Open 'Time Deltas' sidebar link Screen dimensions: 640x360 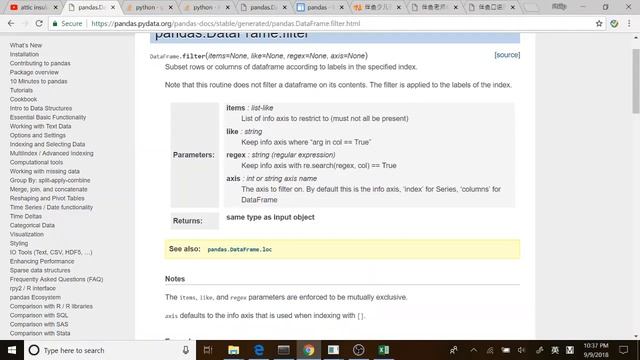click(x=26, y=216)
